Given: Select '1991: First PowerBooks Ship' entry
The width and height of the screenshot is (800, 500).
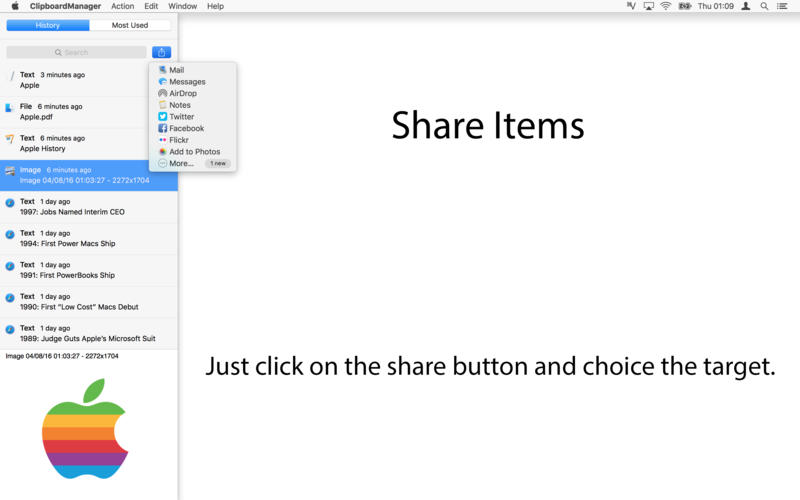Looking at the screenshot, I should click(89, 270).
